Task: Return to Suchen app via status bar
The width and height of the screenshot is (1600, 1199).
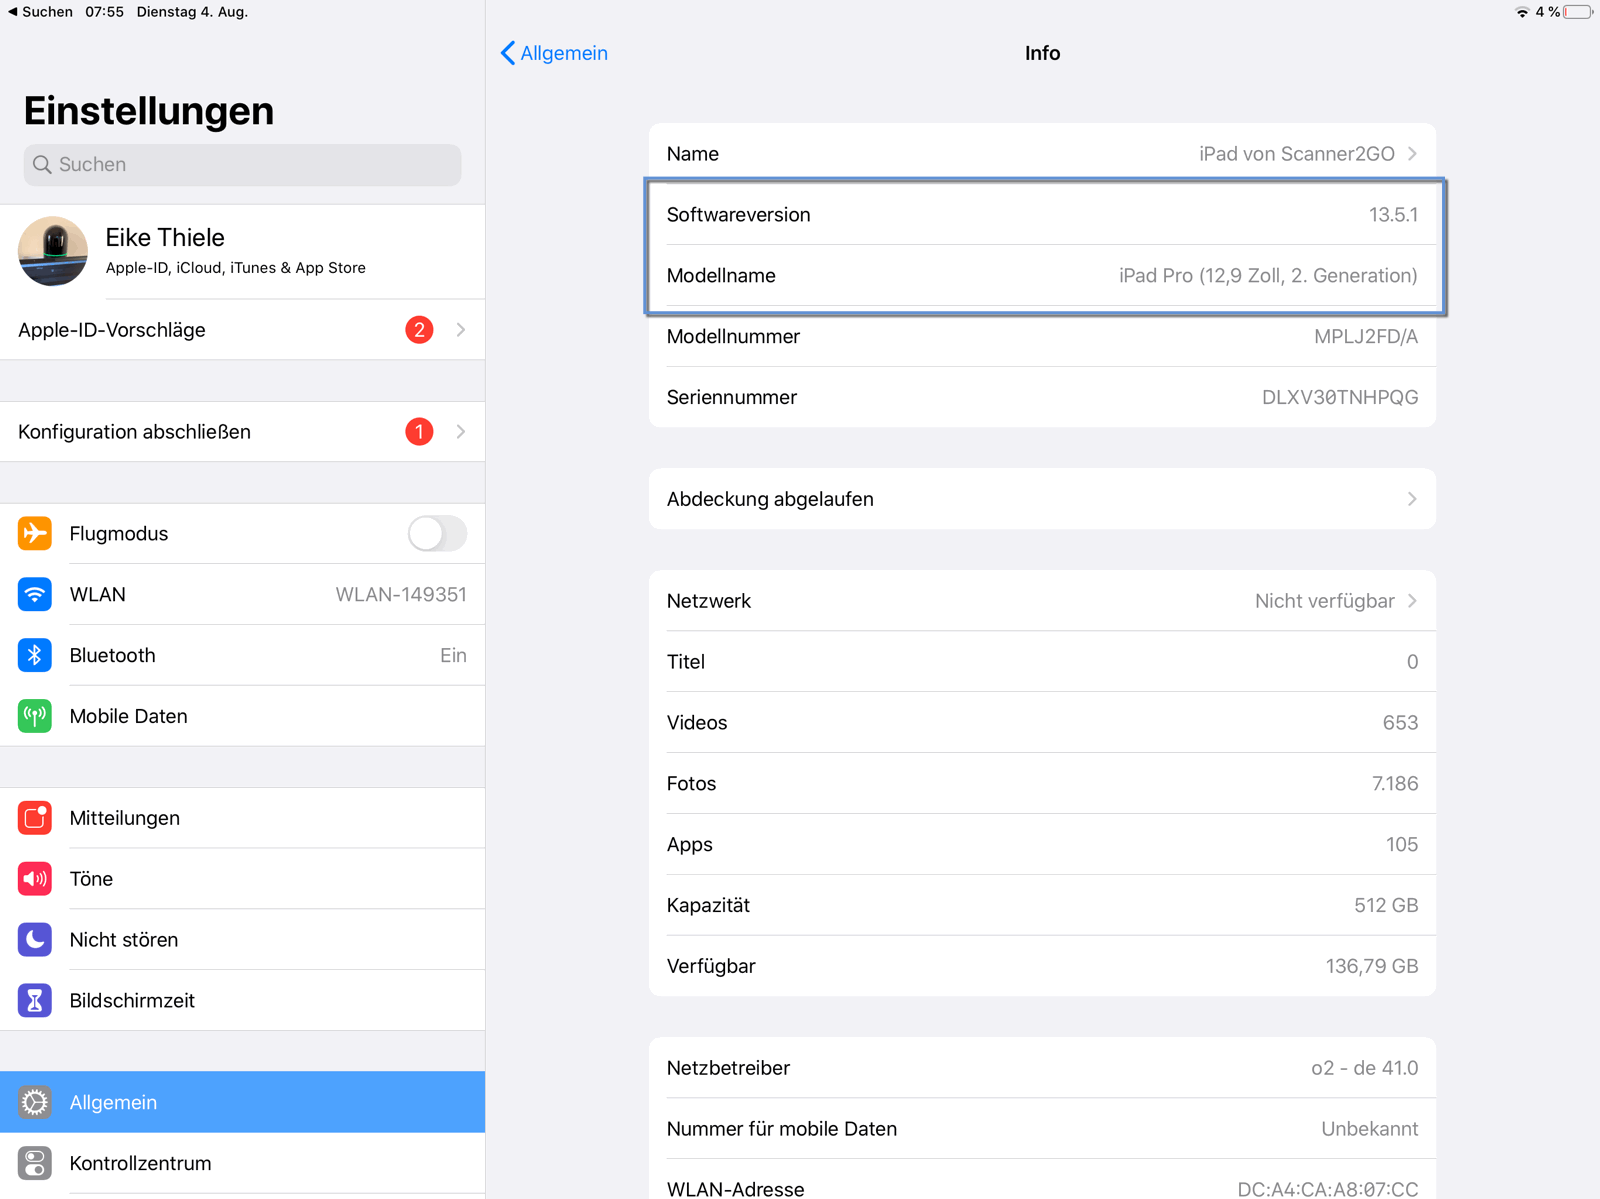Action: (40, 12)
